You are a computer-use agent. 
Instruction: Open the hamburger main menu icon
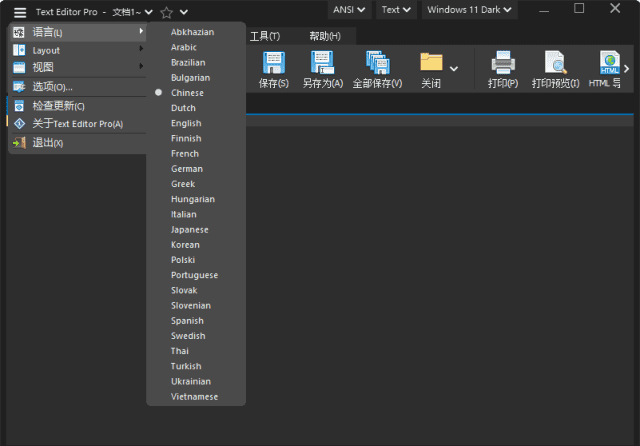20,12
